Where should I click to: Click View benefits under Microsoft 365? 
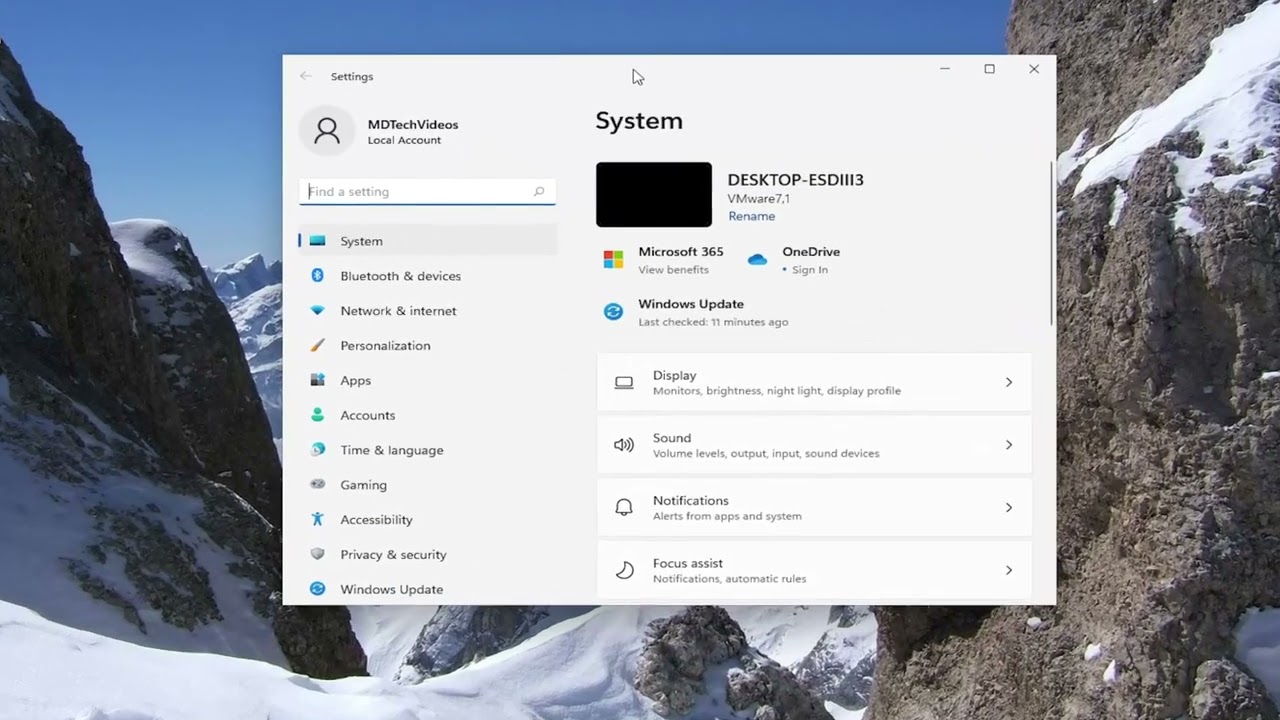tap(673, 270)
